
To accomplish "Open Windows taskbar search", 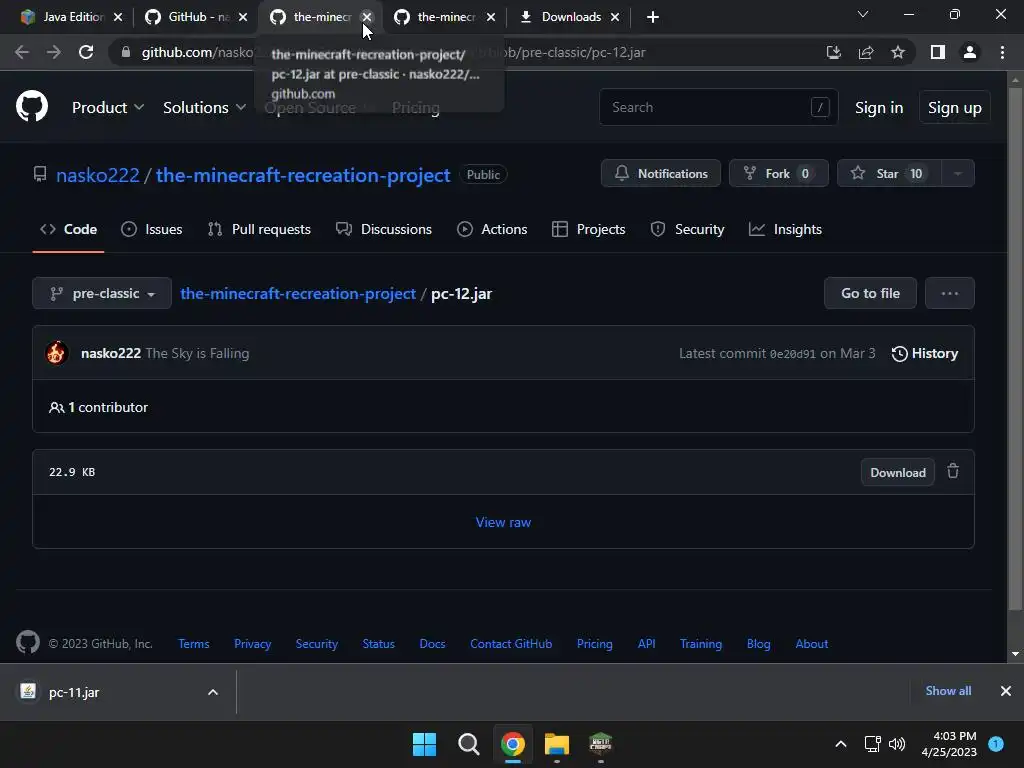I will (x=468, y=744).
